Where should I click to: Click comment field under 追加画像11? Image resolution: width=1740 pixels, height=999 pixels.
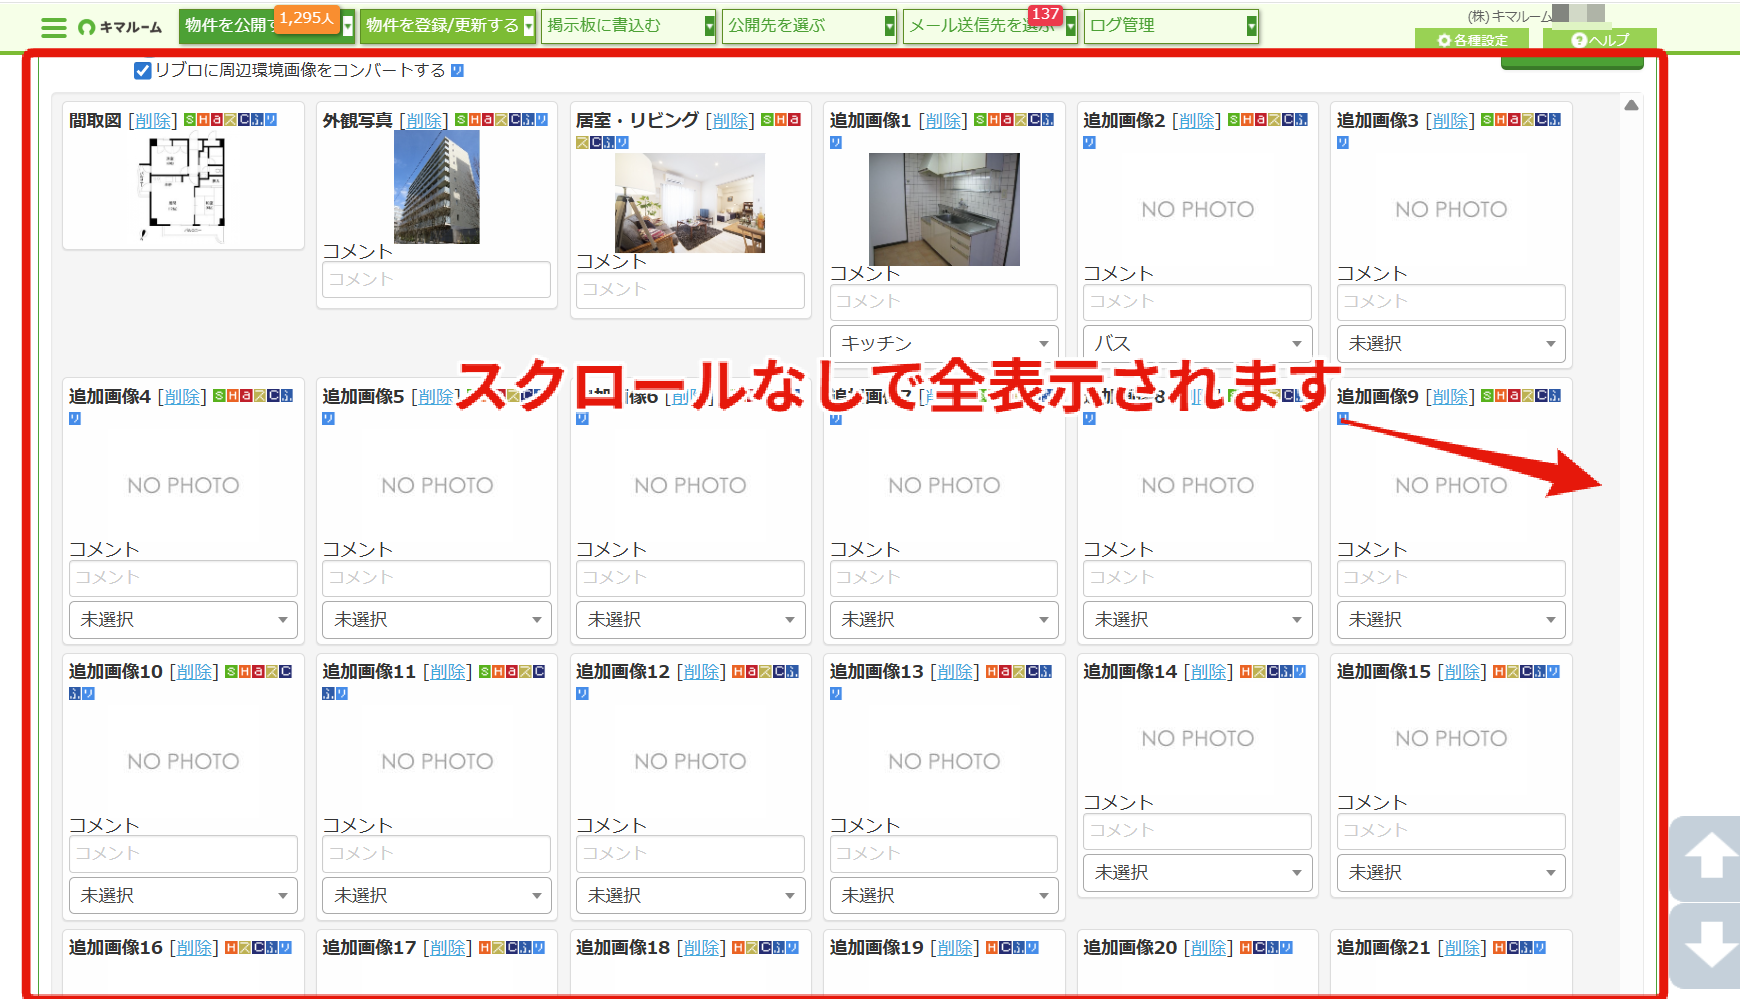coord(436,854)
